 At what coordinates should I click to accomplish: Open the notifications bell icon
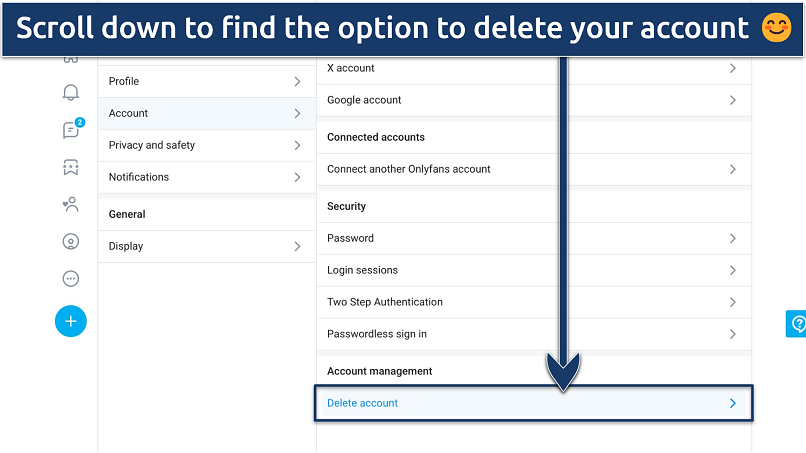click(70, 93)
